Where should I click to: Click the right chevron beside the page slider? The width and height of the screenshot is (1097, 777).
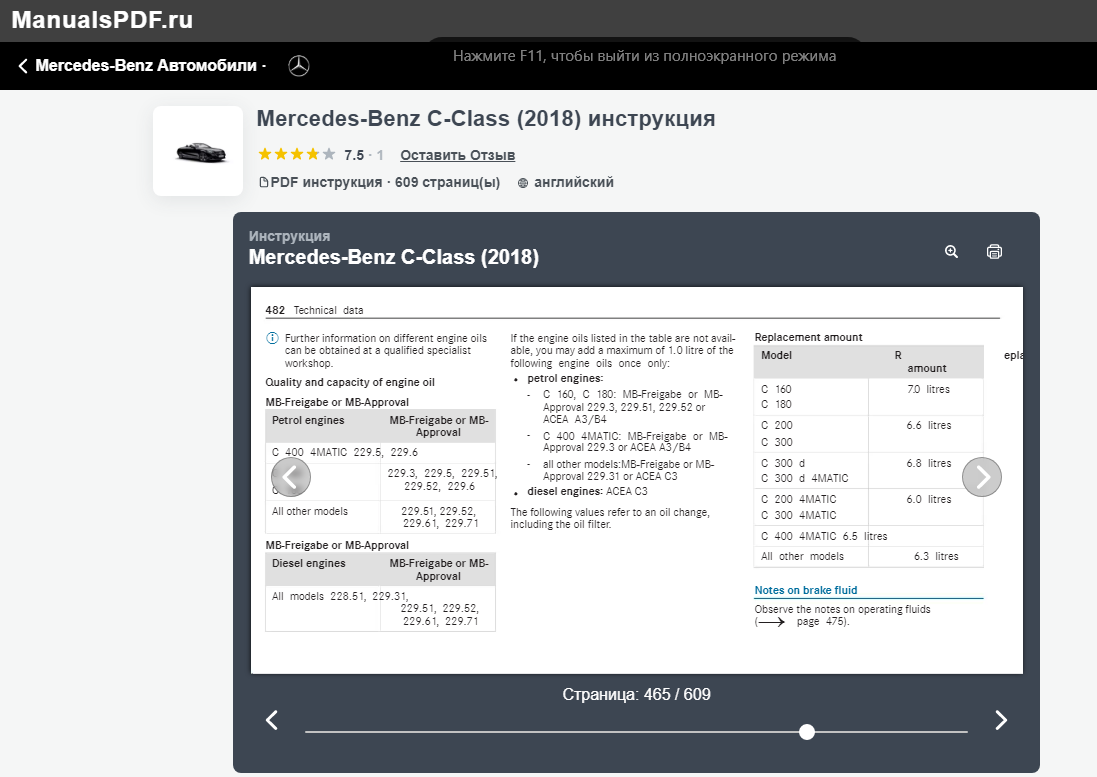click(x=1001, y=720)
